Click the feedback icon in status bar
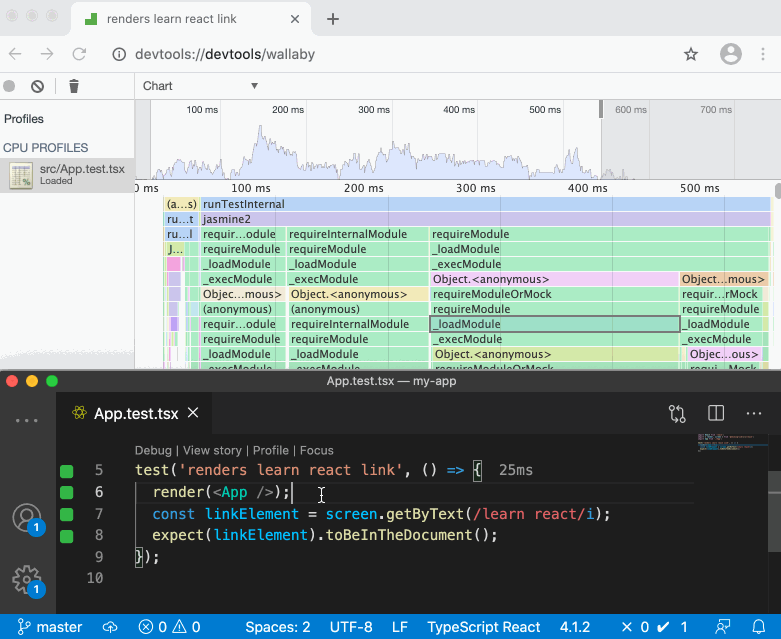 pyautogui.click(x=723, y=627)
